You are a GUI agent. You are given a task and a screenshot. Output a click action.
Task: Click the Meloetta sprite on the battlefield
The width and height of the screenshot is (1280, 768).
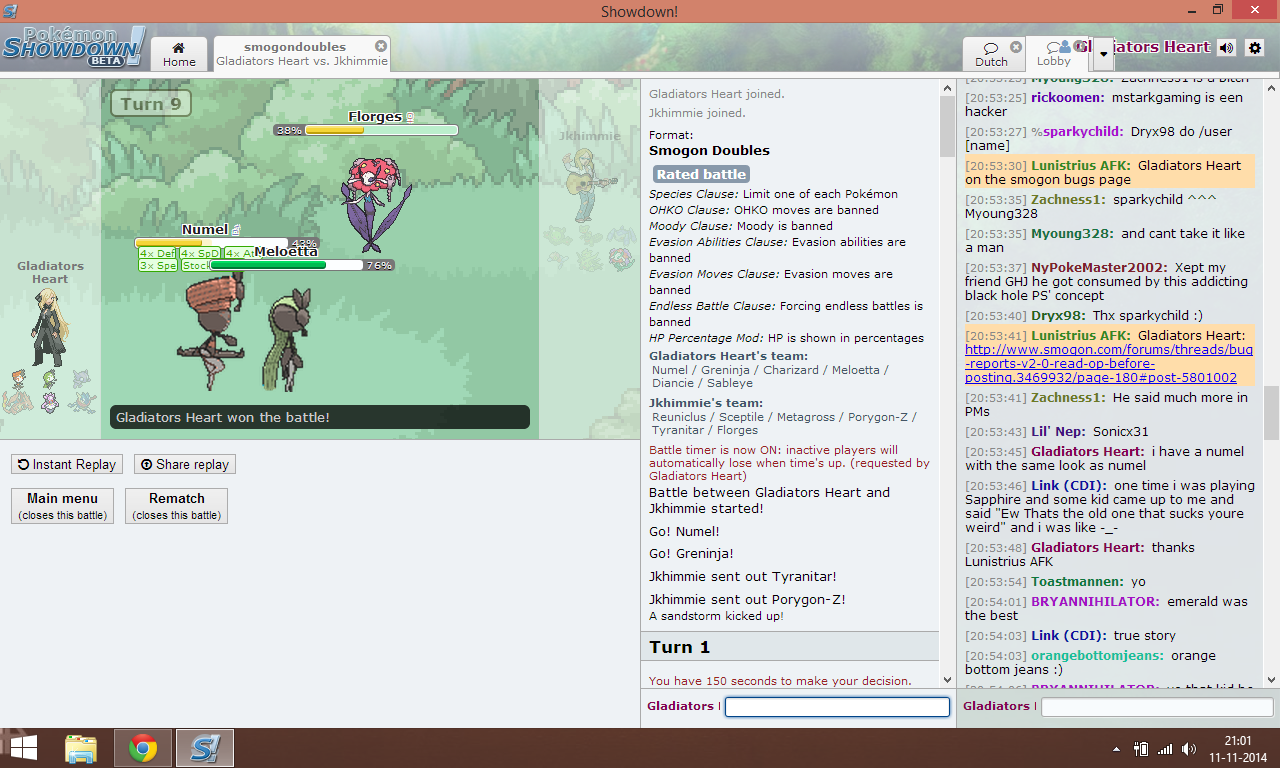pos(288,340)
